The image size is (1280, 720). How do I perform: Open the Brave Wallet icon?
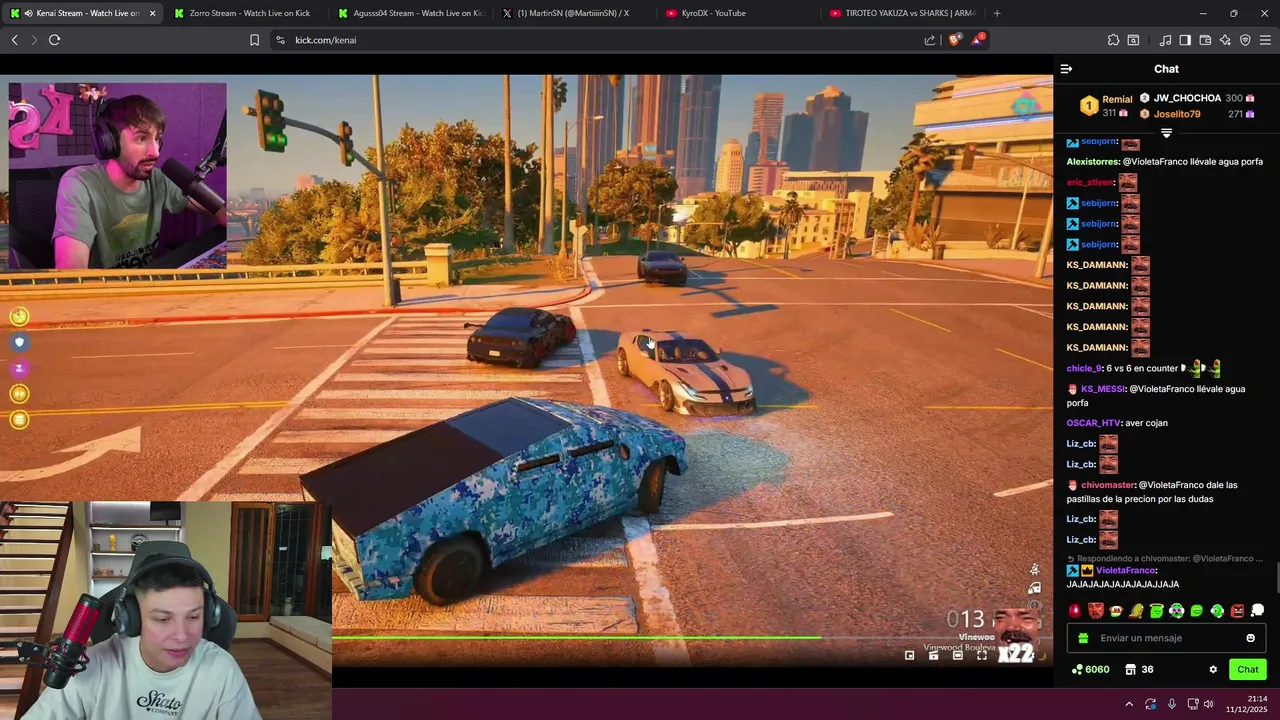coord(1205,40)
